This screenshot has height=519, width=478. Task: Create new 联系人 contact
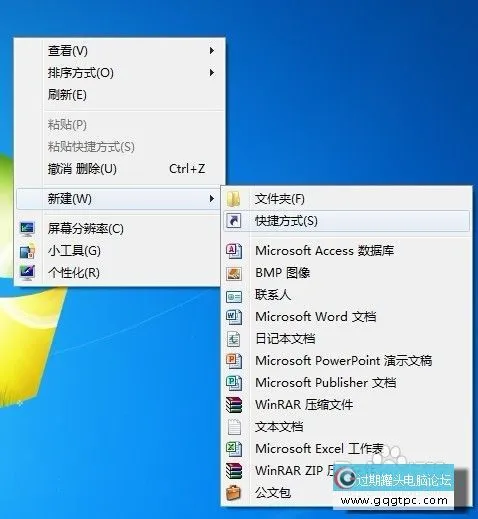click(x=347, y=295)
